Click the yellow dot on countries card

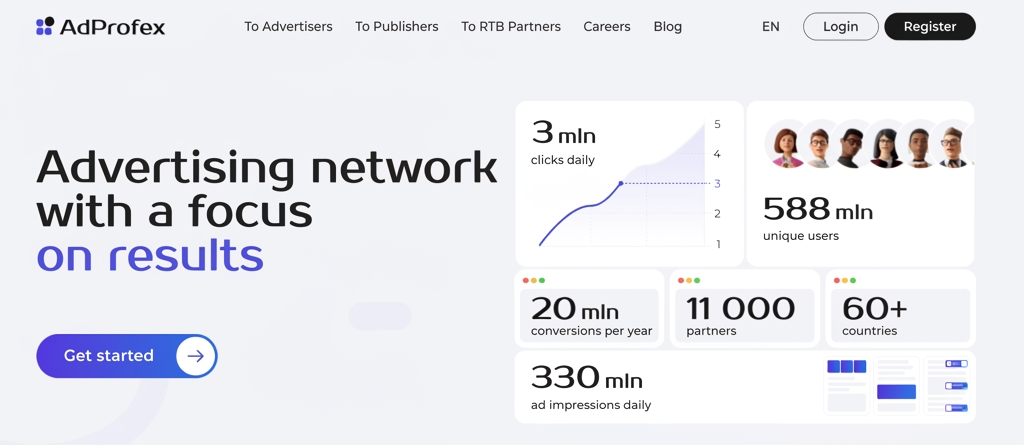[844, 280]
